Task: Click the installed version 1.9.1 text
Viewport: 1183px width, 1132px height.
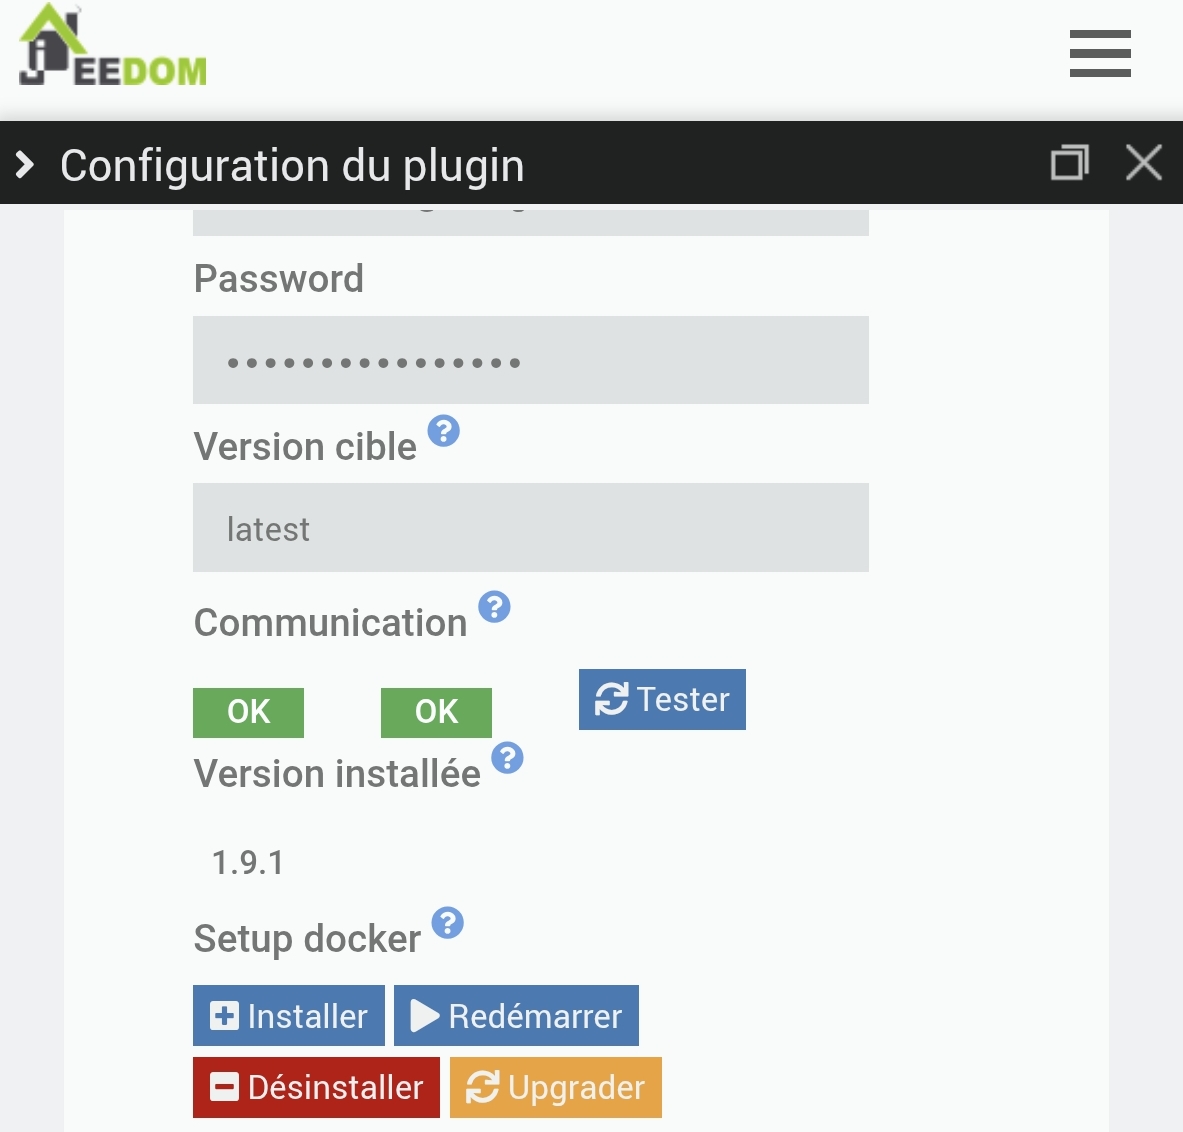Action: (x=248, y=862)
